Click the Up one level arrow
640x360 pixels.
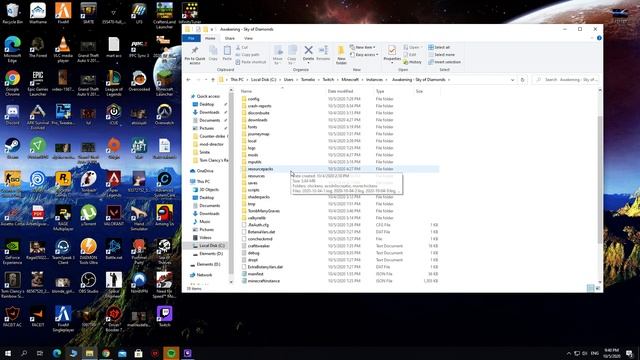213,80
